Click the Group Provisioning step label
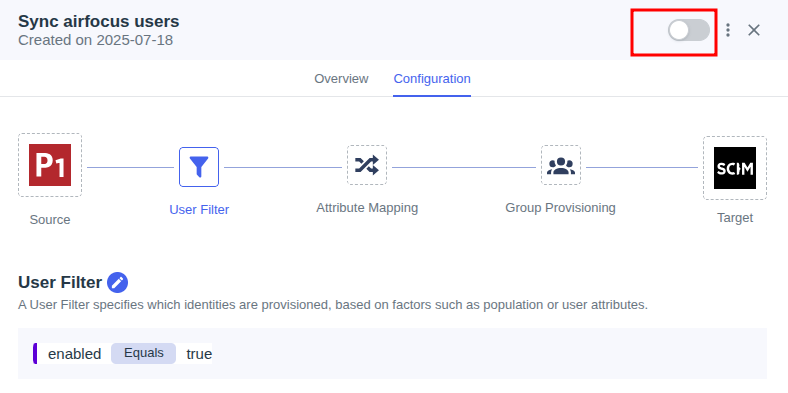788x393 pixels. point(560,208)
